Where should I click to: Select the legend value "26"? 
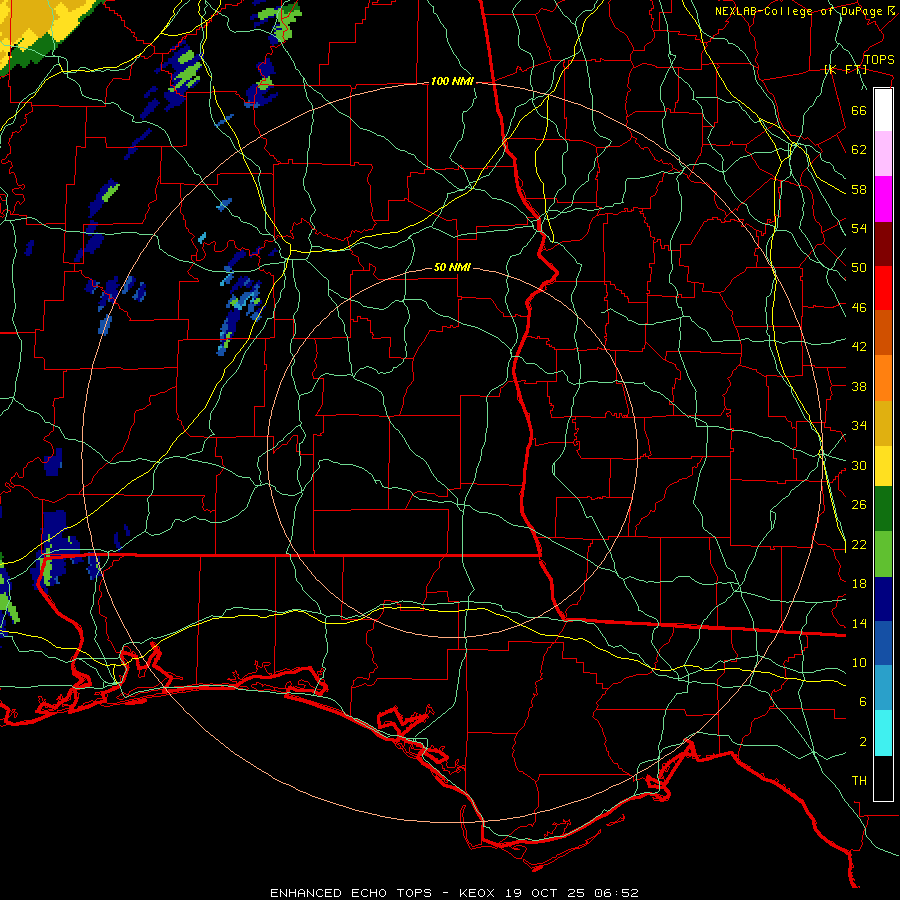[x=859, y=505]
